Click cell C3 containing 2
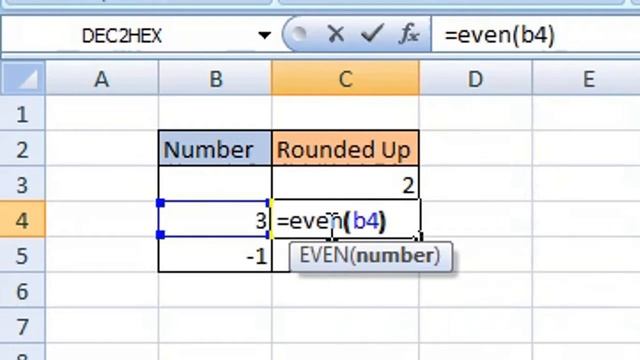640x360 pixels. [345, 184]
